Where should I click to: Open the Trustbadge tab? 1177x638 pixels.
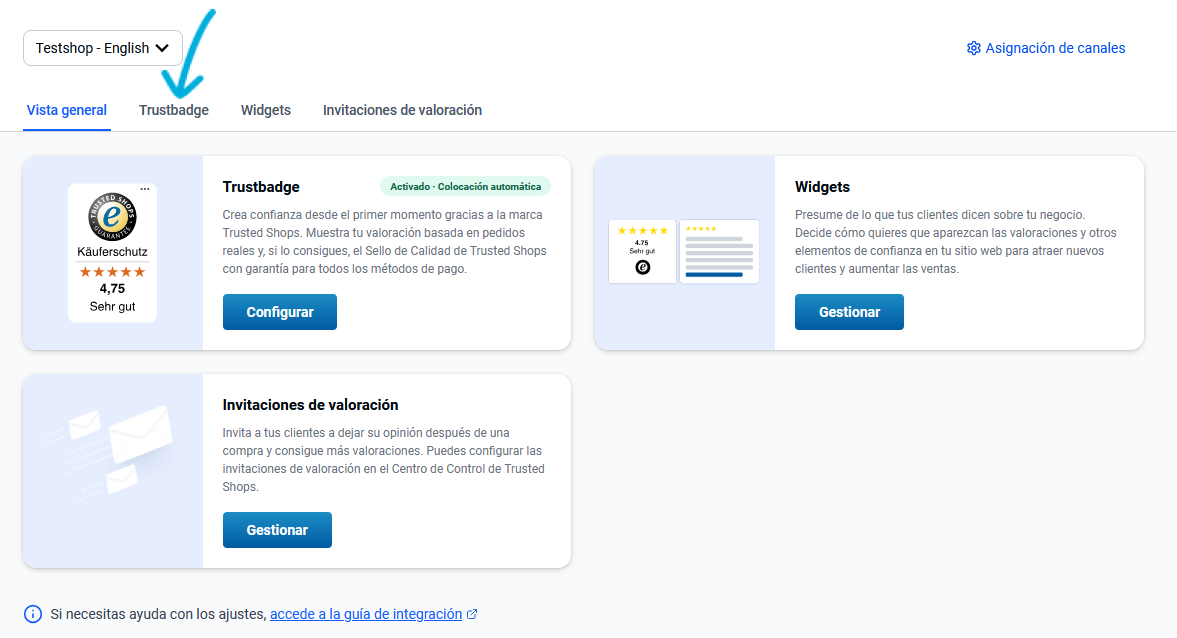coord(174,110)
